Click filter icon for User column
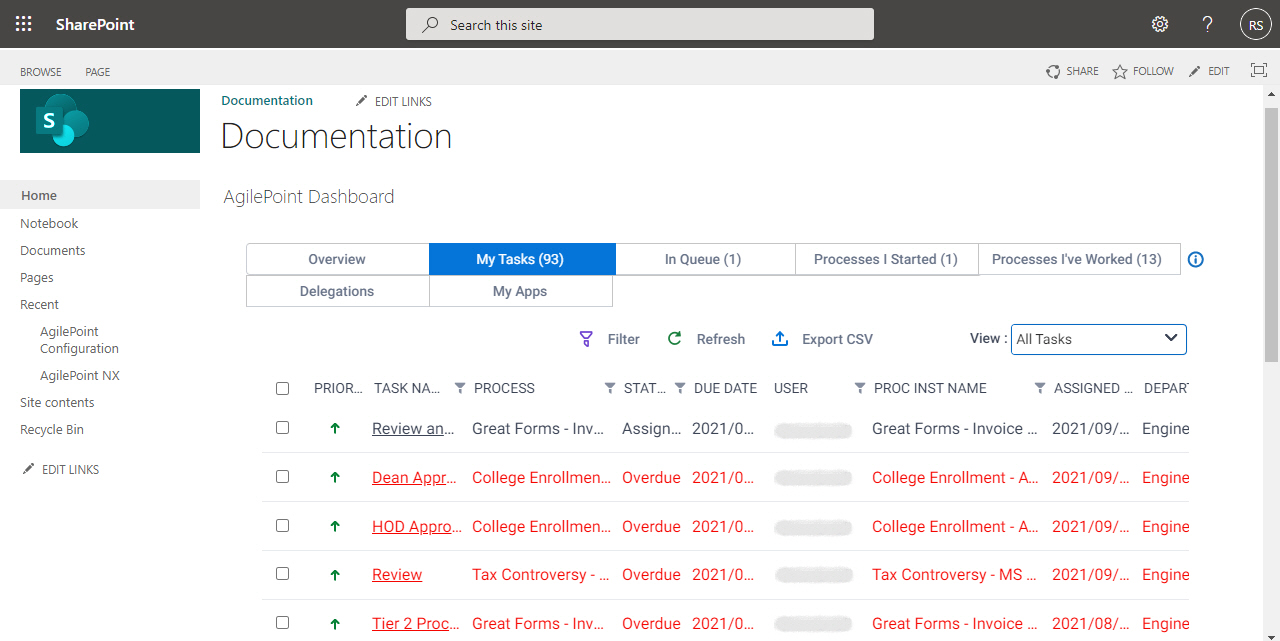Screen dimensions: 1280x641 click(860, 388)
